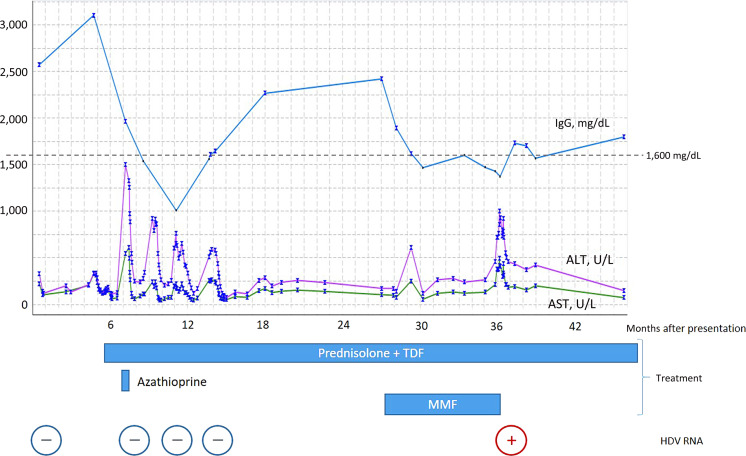This screenshot has height=456, width=746.
Task: Click the month 42 x-axis label
Action: [x=575, y=326]
